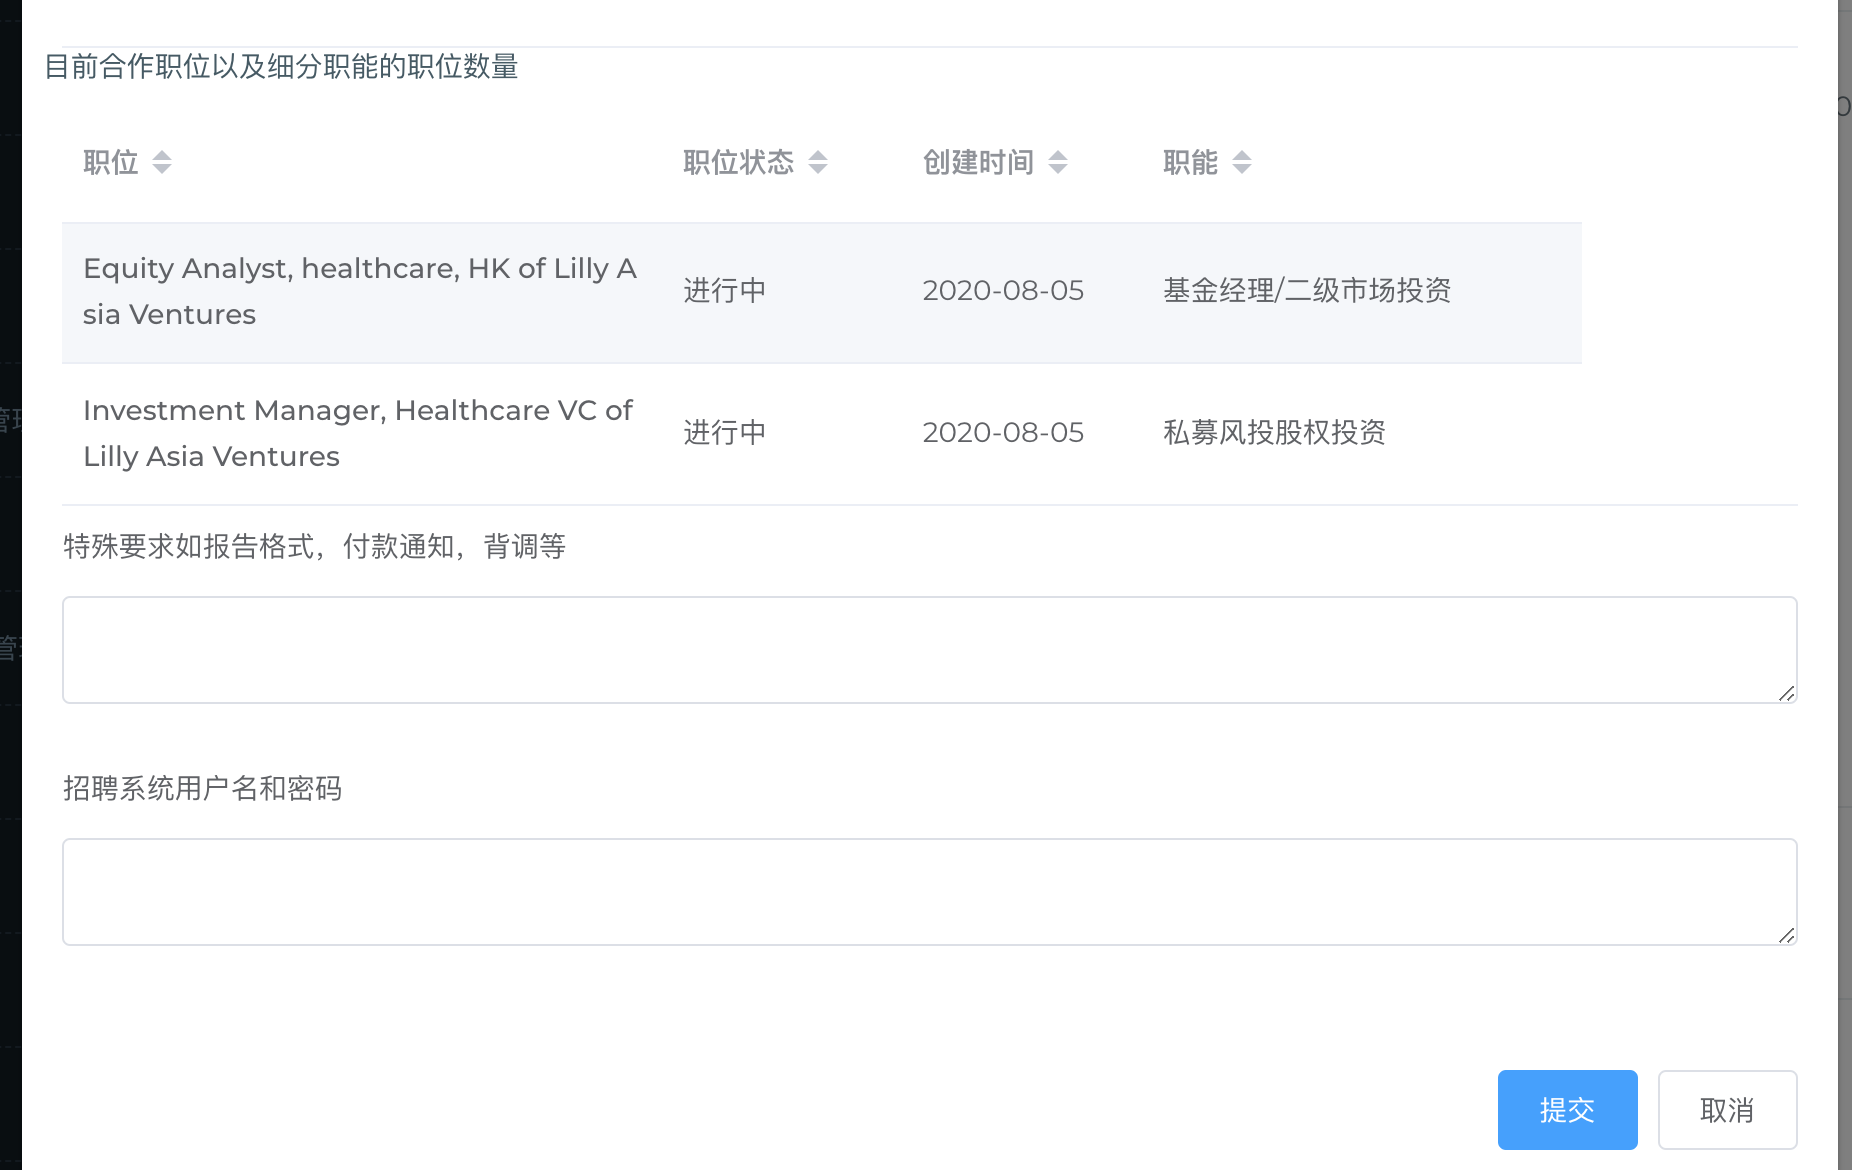1852x1170 pixels.
Task: Sort table by 职位 column header
Action: (x=111, y=162)
